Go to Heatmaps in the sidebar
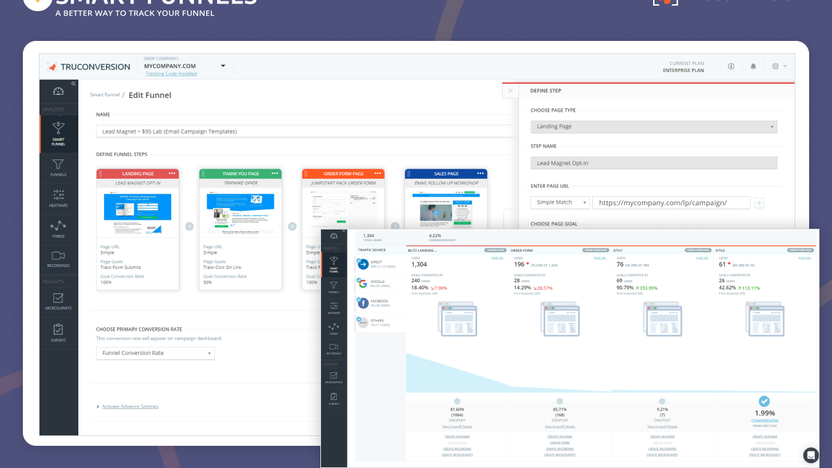Screen dimensions: 832x468 (58, 197)
